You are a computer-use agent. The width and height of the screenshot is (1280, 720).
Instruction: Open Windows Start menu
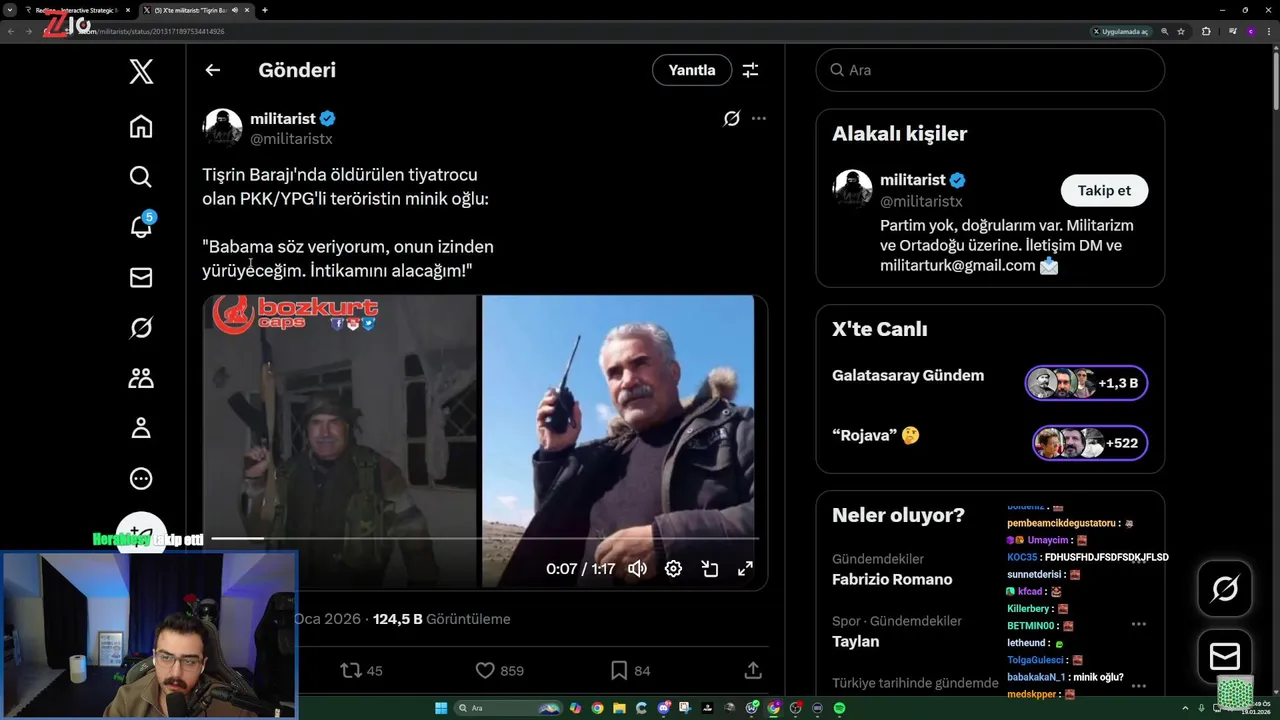coord(441,708)
